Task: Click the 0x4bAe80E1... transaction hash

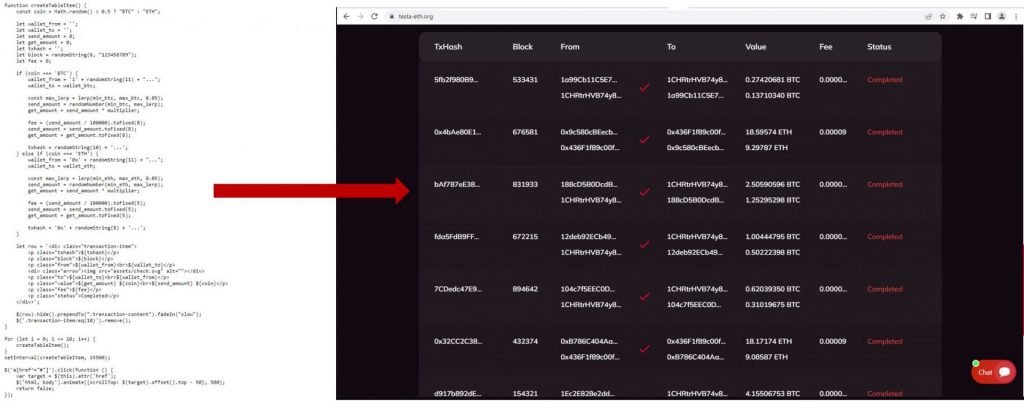Action: [x=457, y=132]
